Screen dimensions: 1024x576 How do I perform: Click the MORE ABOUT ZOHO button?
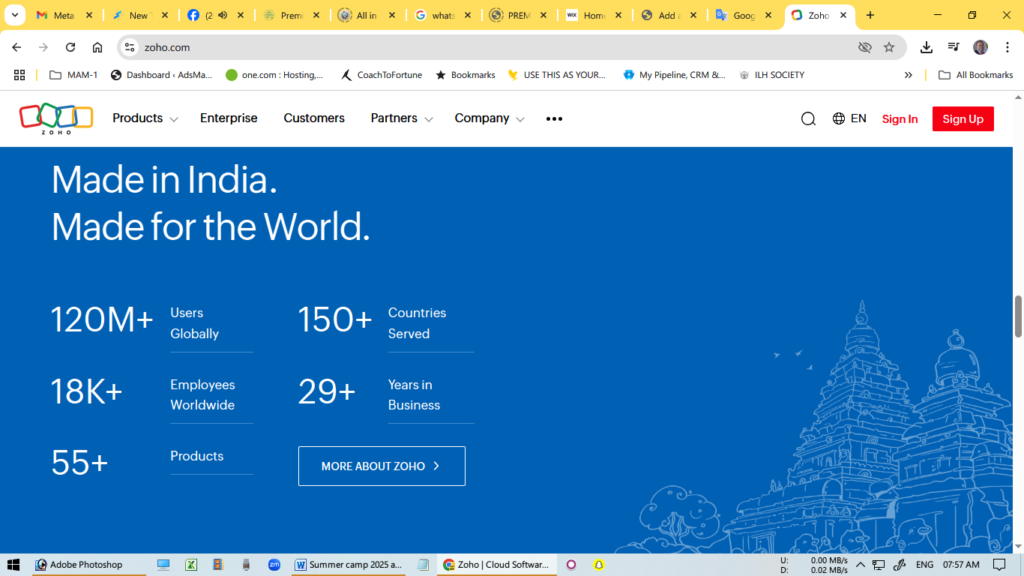coord(382,466)
